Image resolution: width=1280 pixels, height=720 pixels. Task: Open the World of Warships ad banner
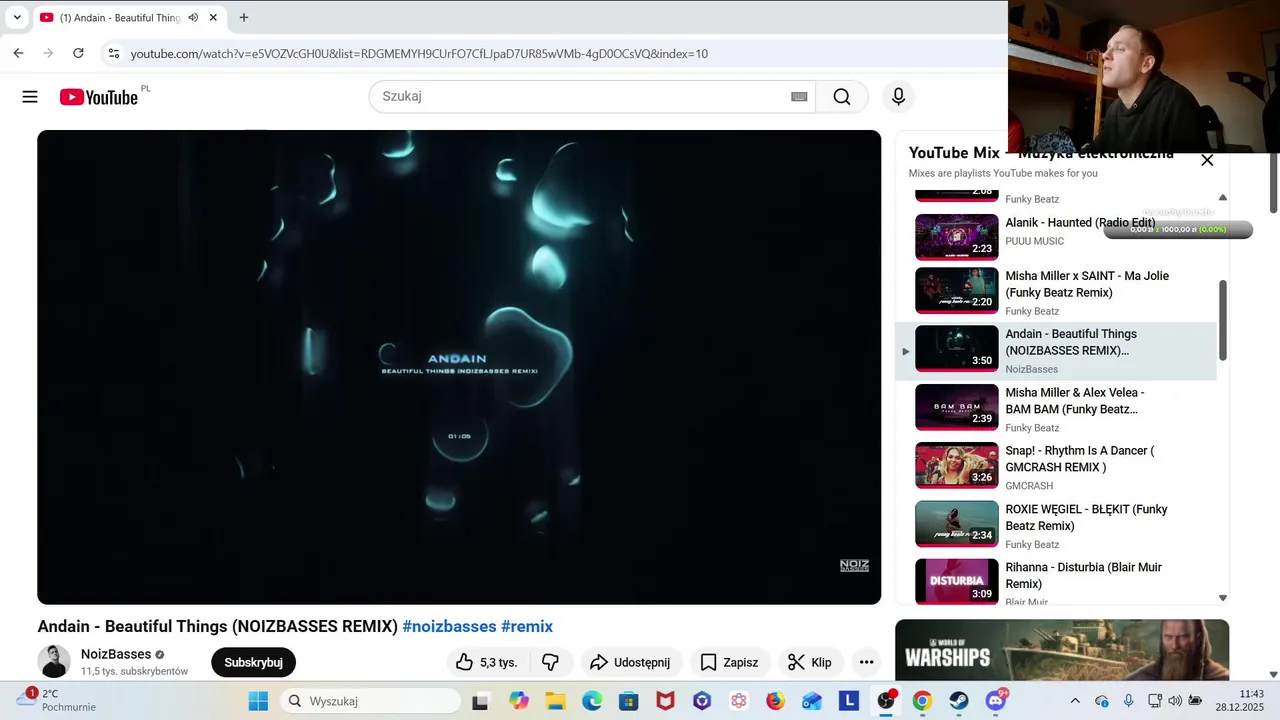(1062, 650)
